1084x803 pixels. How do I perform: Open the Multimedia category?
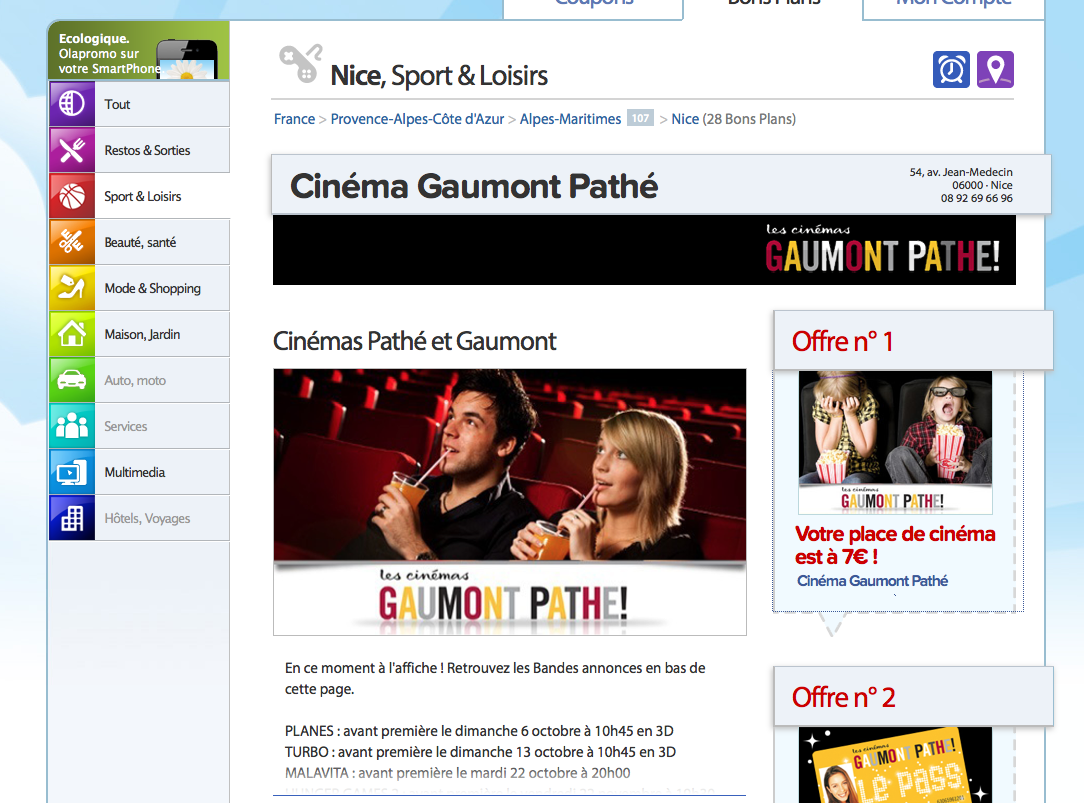coord(139,472)
